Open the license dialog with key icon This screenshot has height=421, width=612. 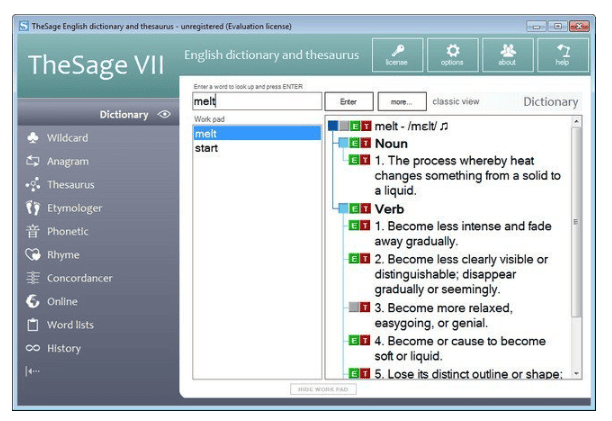click(x=397, y=55)
